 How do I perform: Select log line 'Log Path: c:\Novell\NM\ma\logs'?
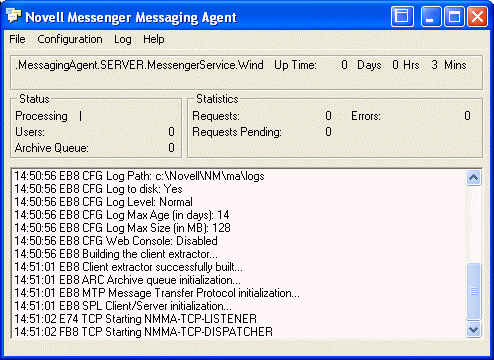pos(139,176)
